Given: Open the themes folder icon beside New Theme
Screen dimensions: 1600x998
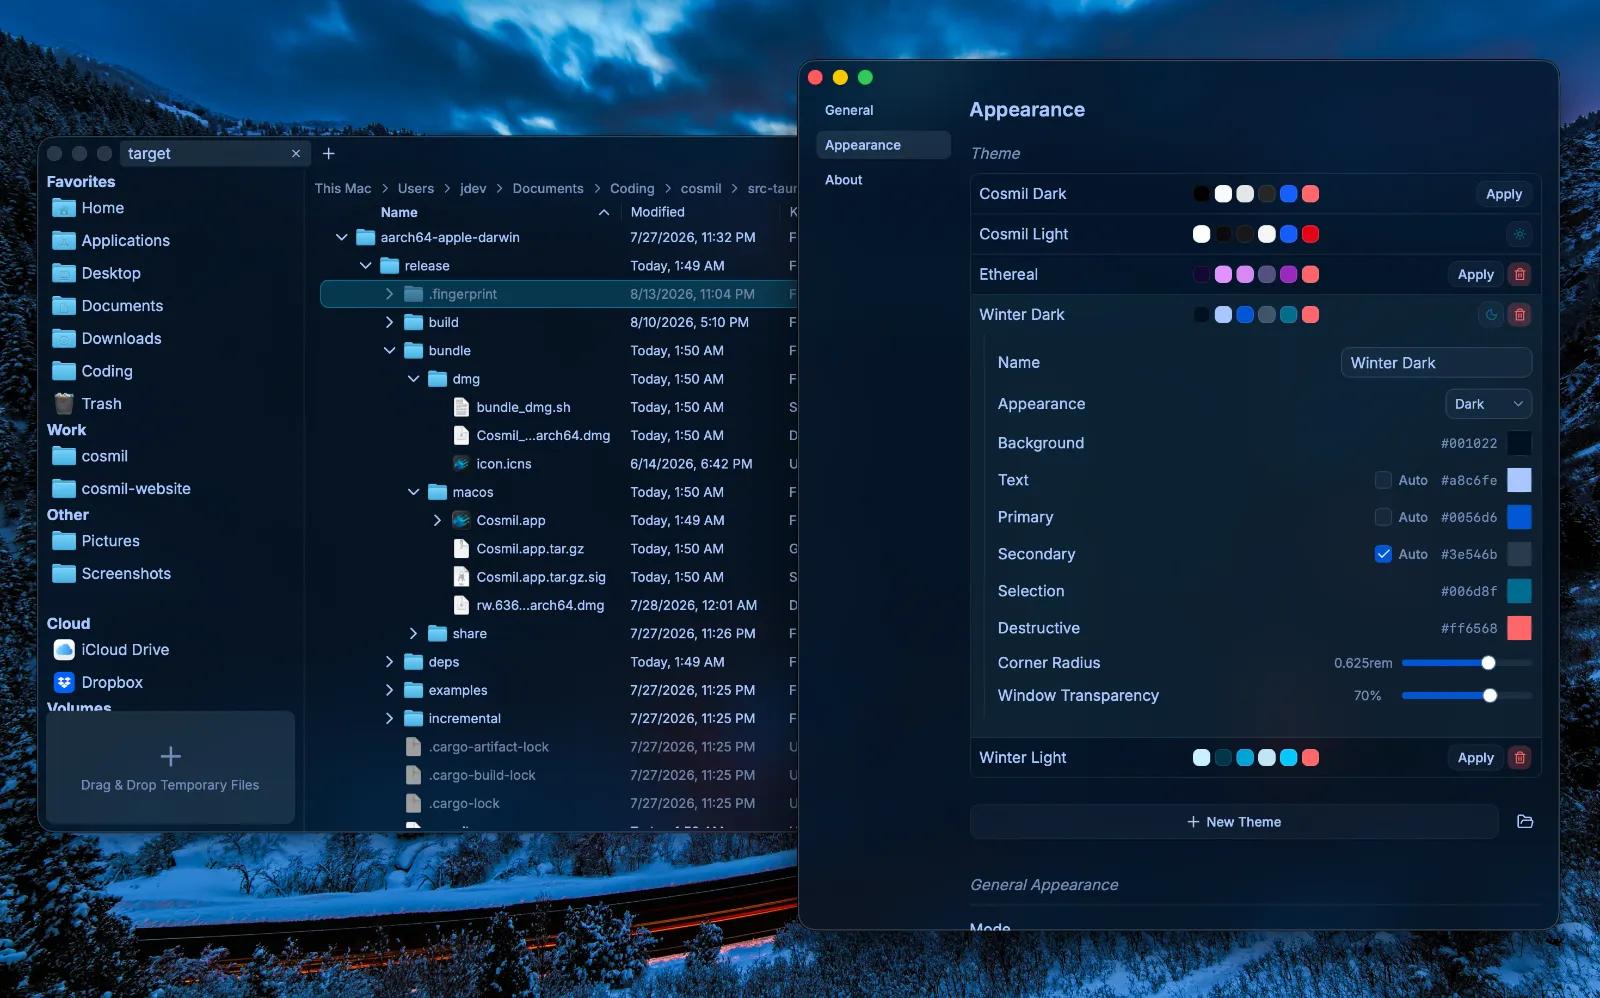Looking at the screenshot, I should click(x=1525, y=822).
